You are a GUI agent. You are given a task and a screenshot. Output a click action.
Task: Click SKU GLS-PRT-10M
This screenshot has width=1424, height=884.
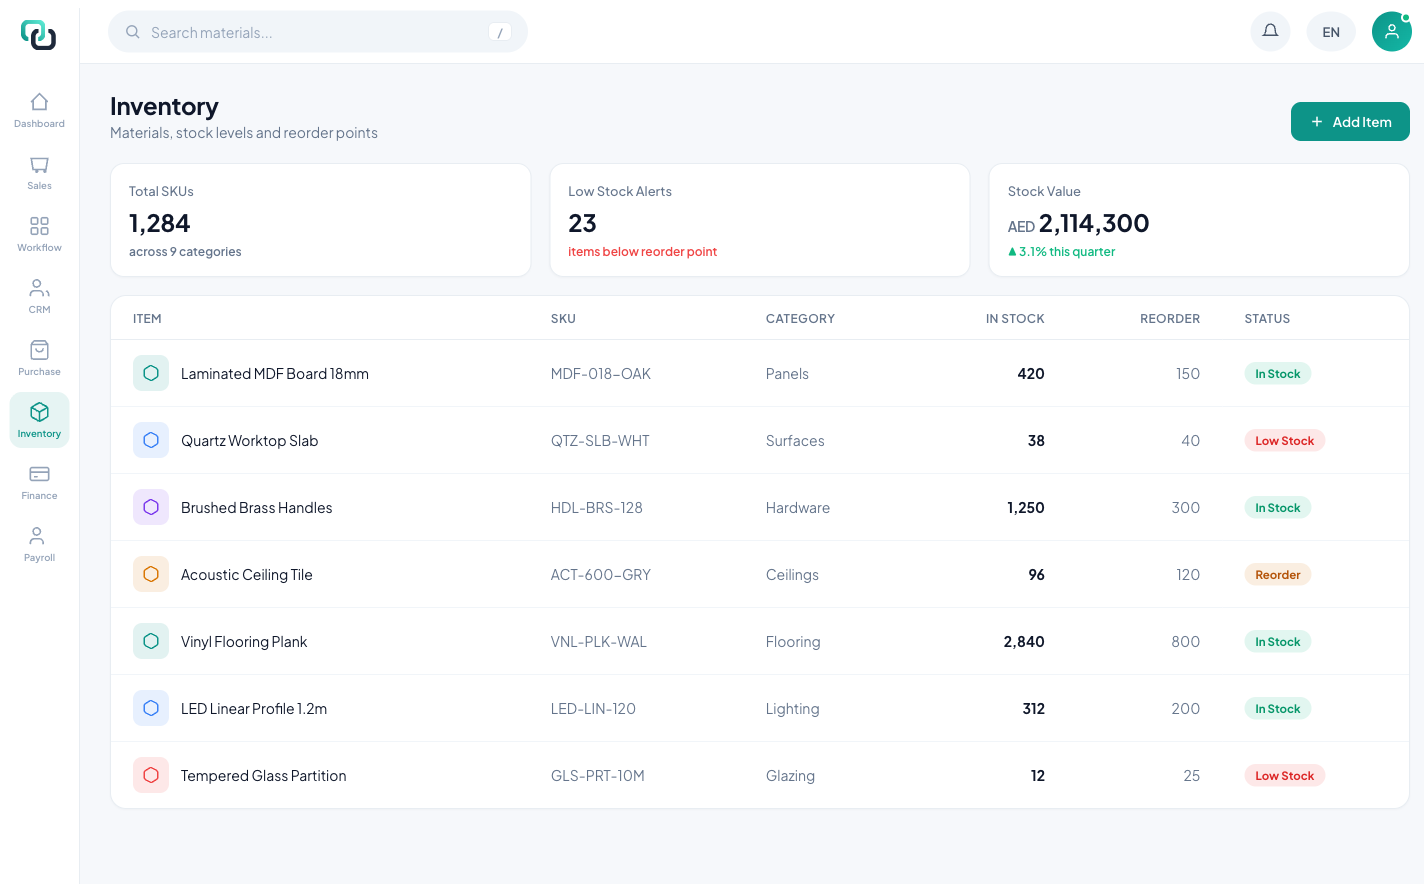pos(598,776)
